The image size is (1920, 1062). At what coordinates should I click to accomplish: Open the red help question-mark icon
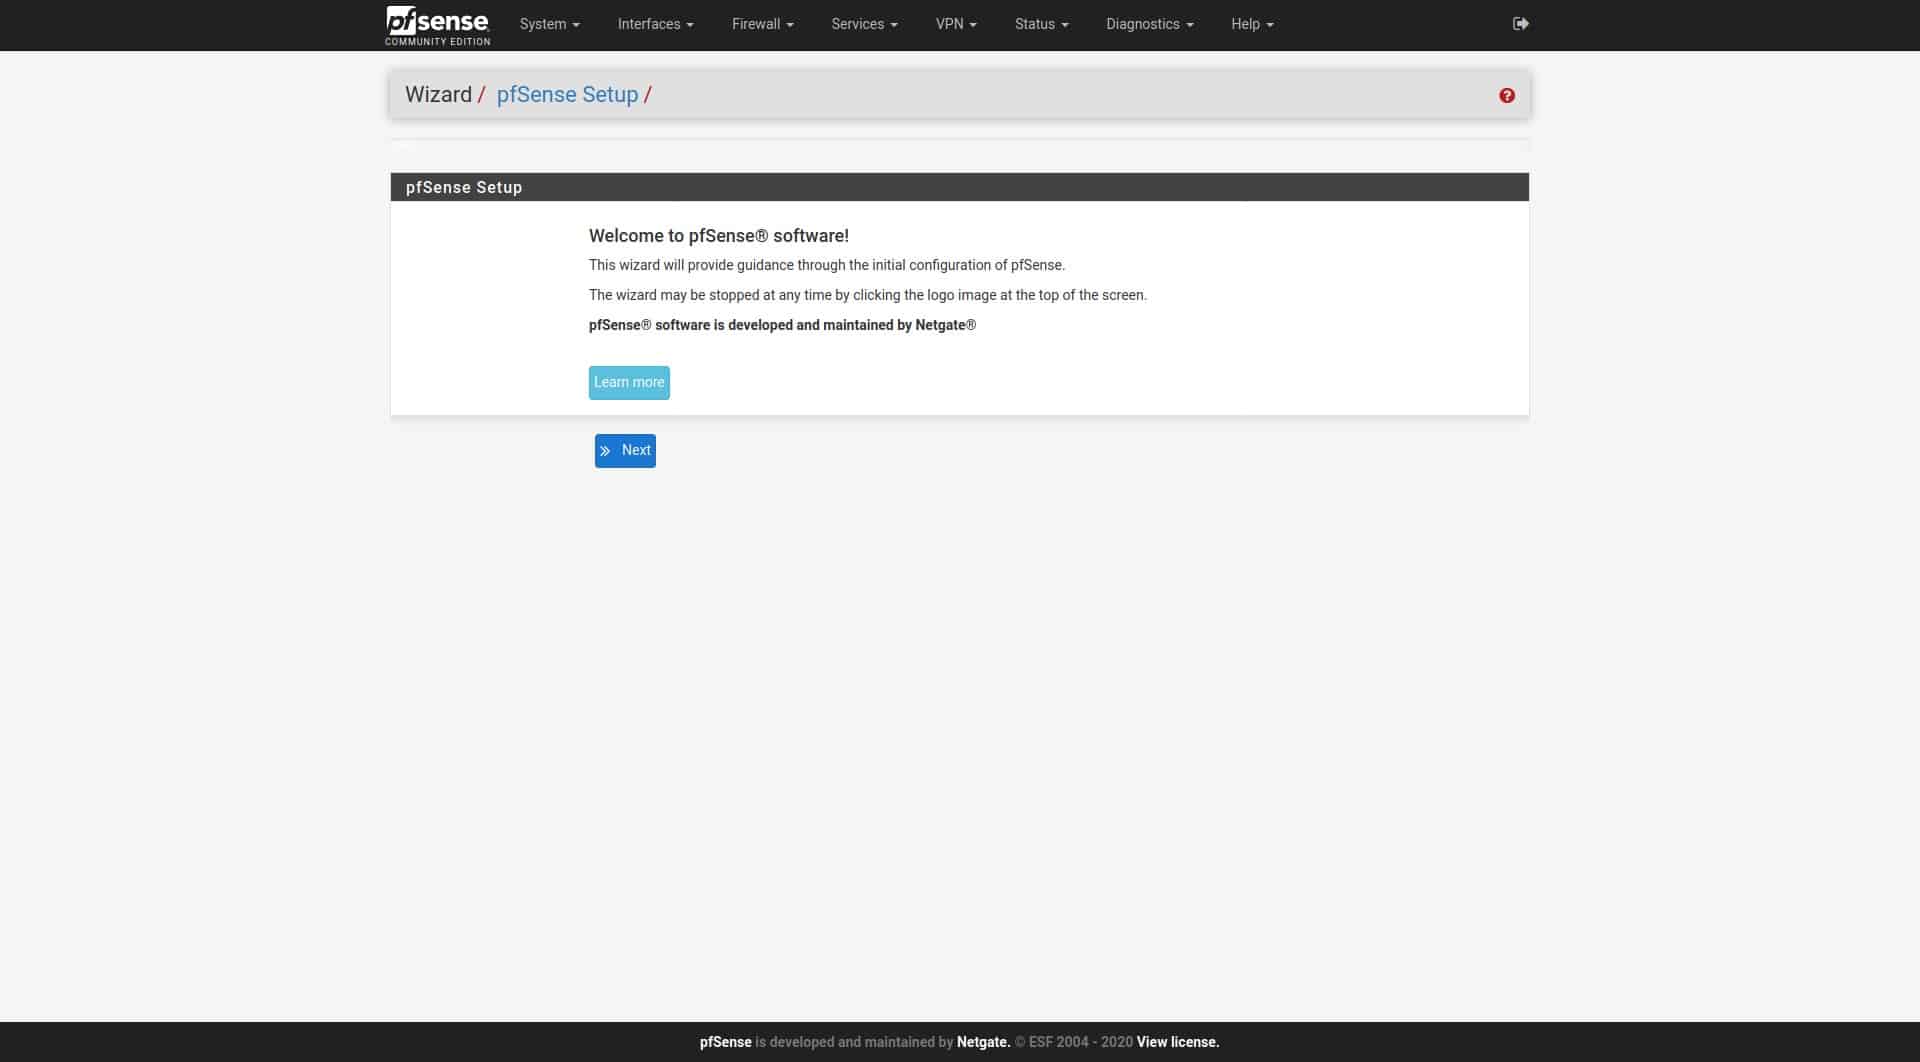1507,96
